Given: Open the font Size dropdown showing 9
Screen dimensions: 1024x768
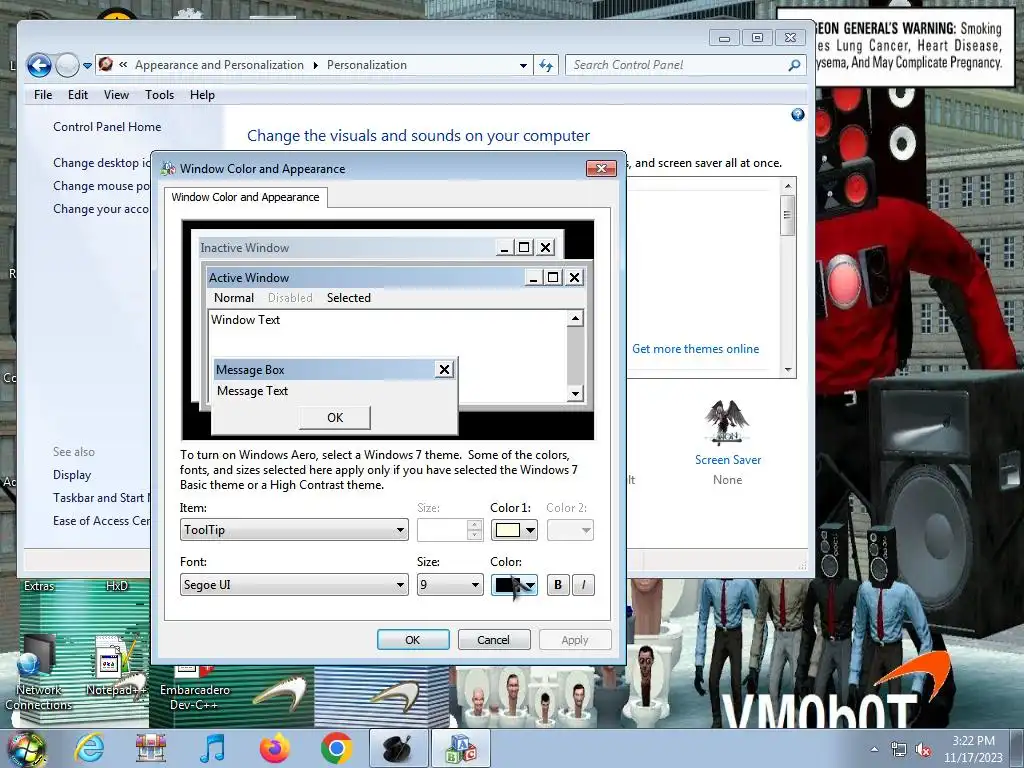Looking at the screenshot, I should click(x=450, y=584).
